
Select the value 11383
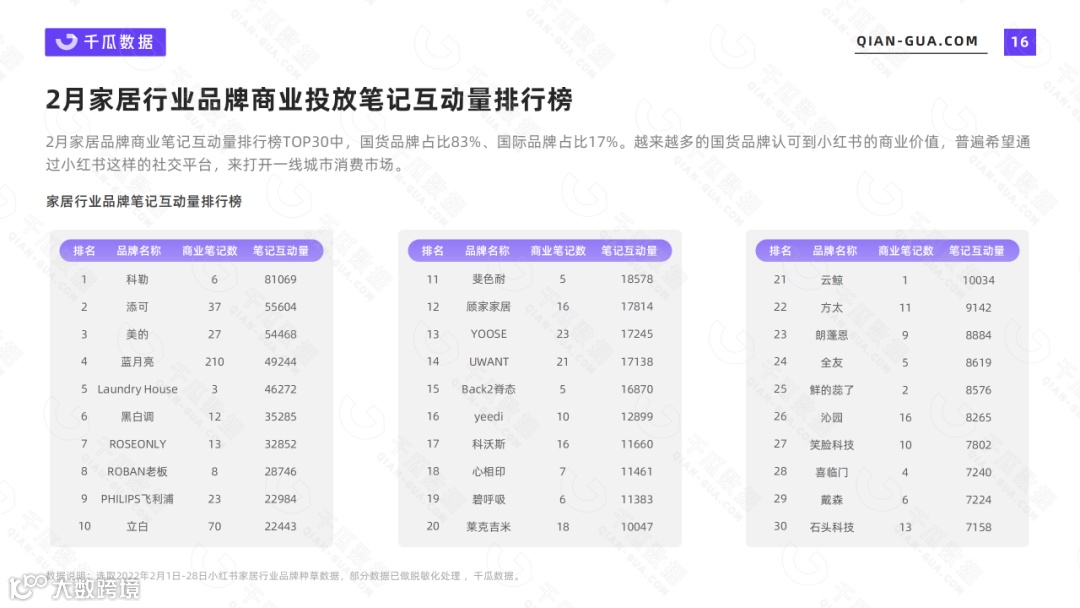636,499
